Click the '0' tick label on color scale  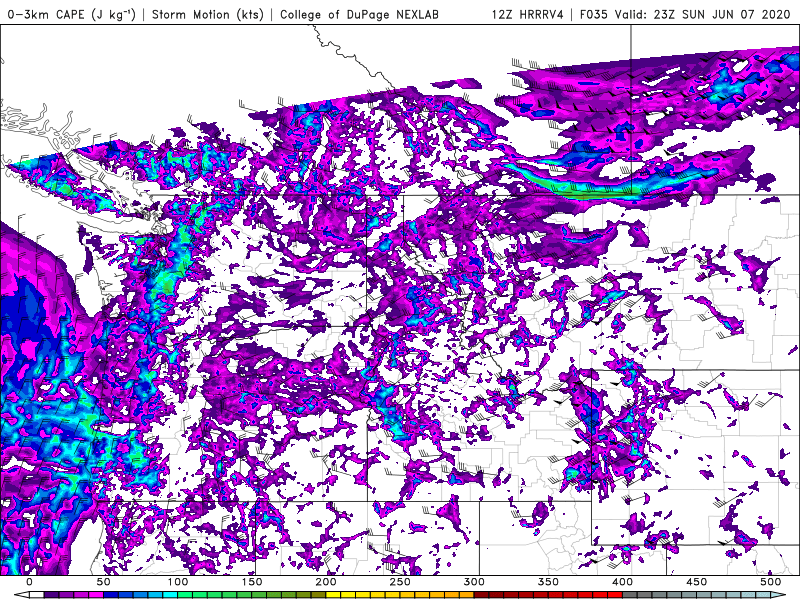pos(29,582)
